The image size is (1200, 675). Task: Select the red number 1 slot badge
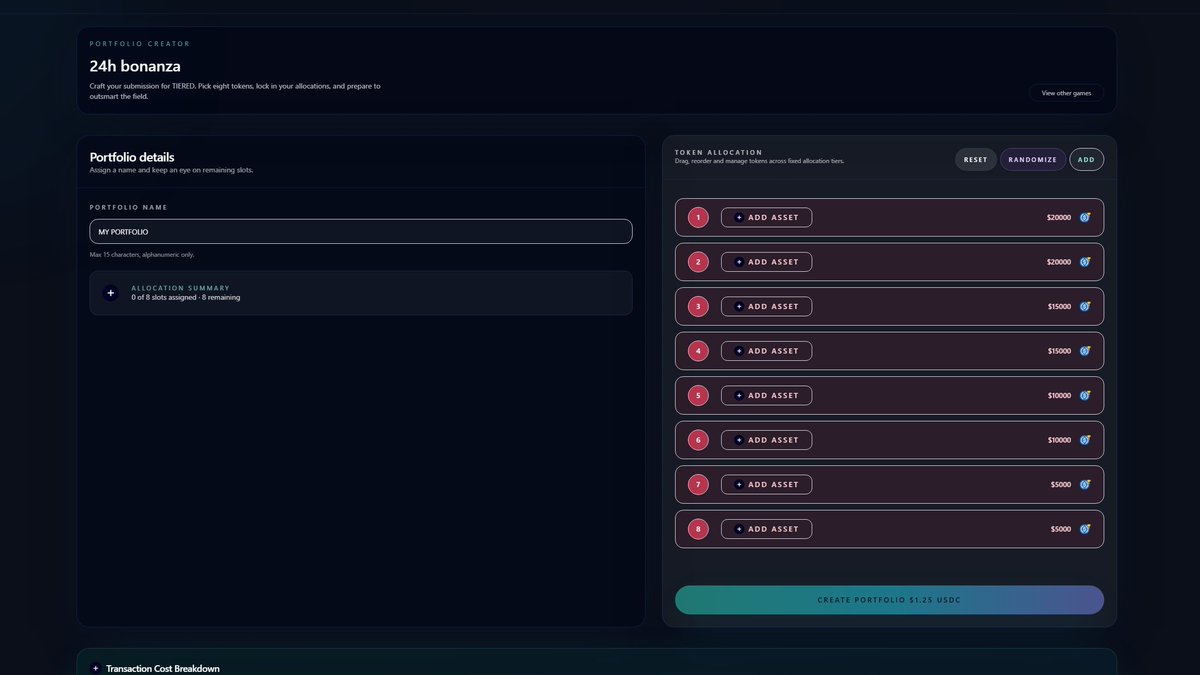[x=699, y=217]
